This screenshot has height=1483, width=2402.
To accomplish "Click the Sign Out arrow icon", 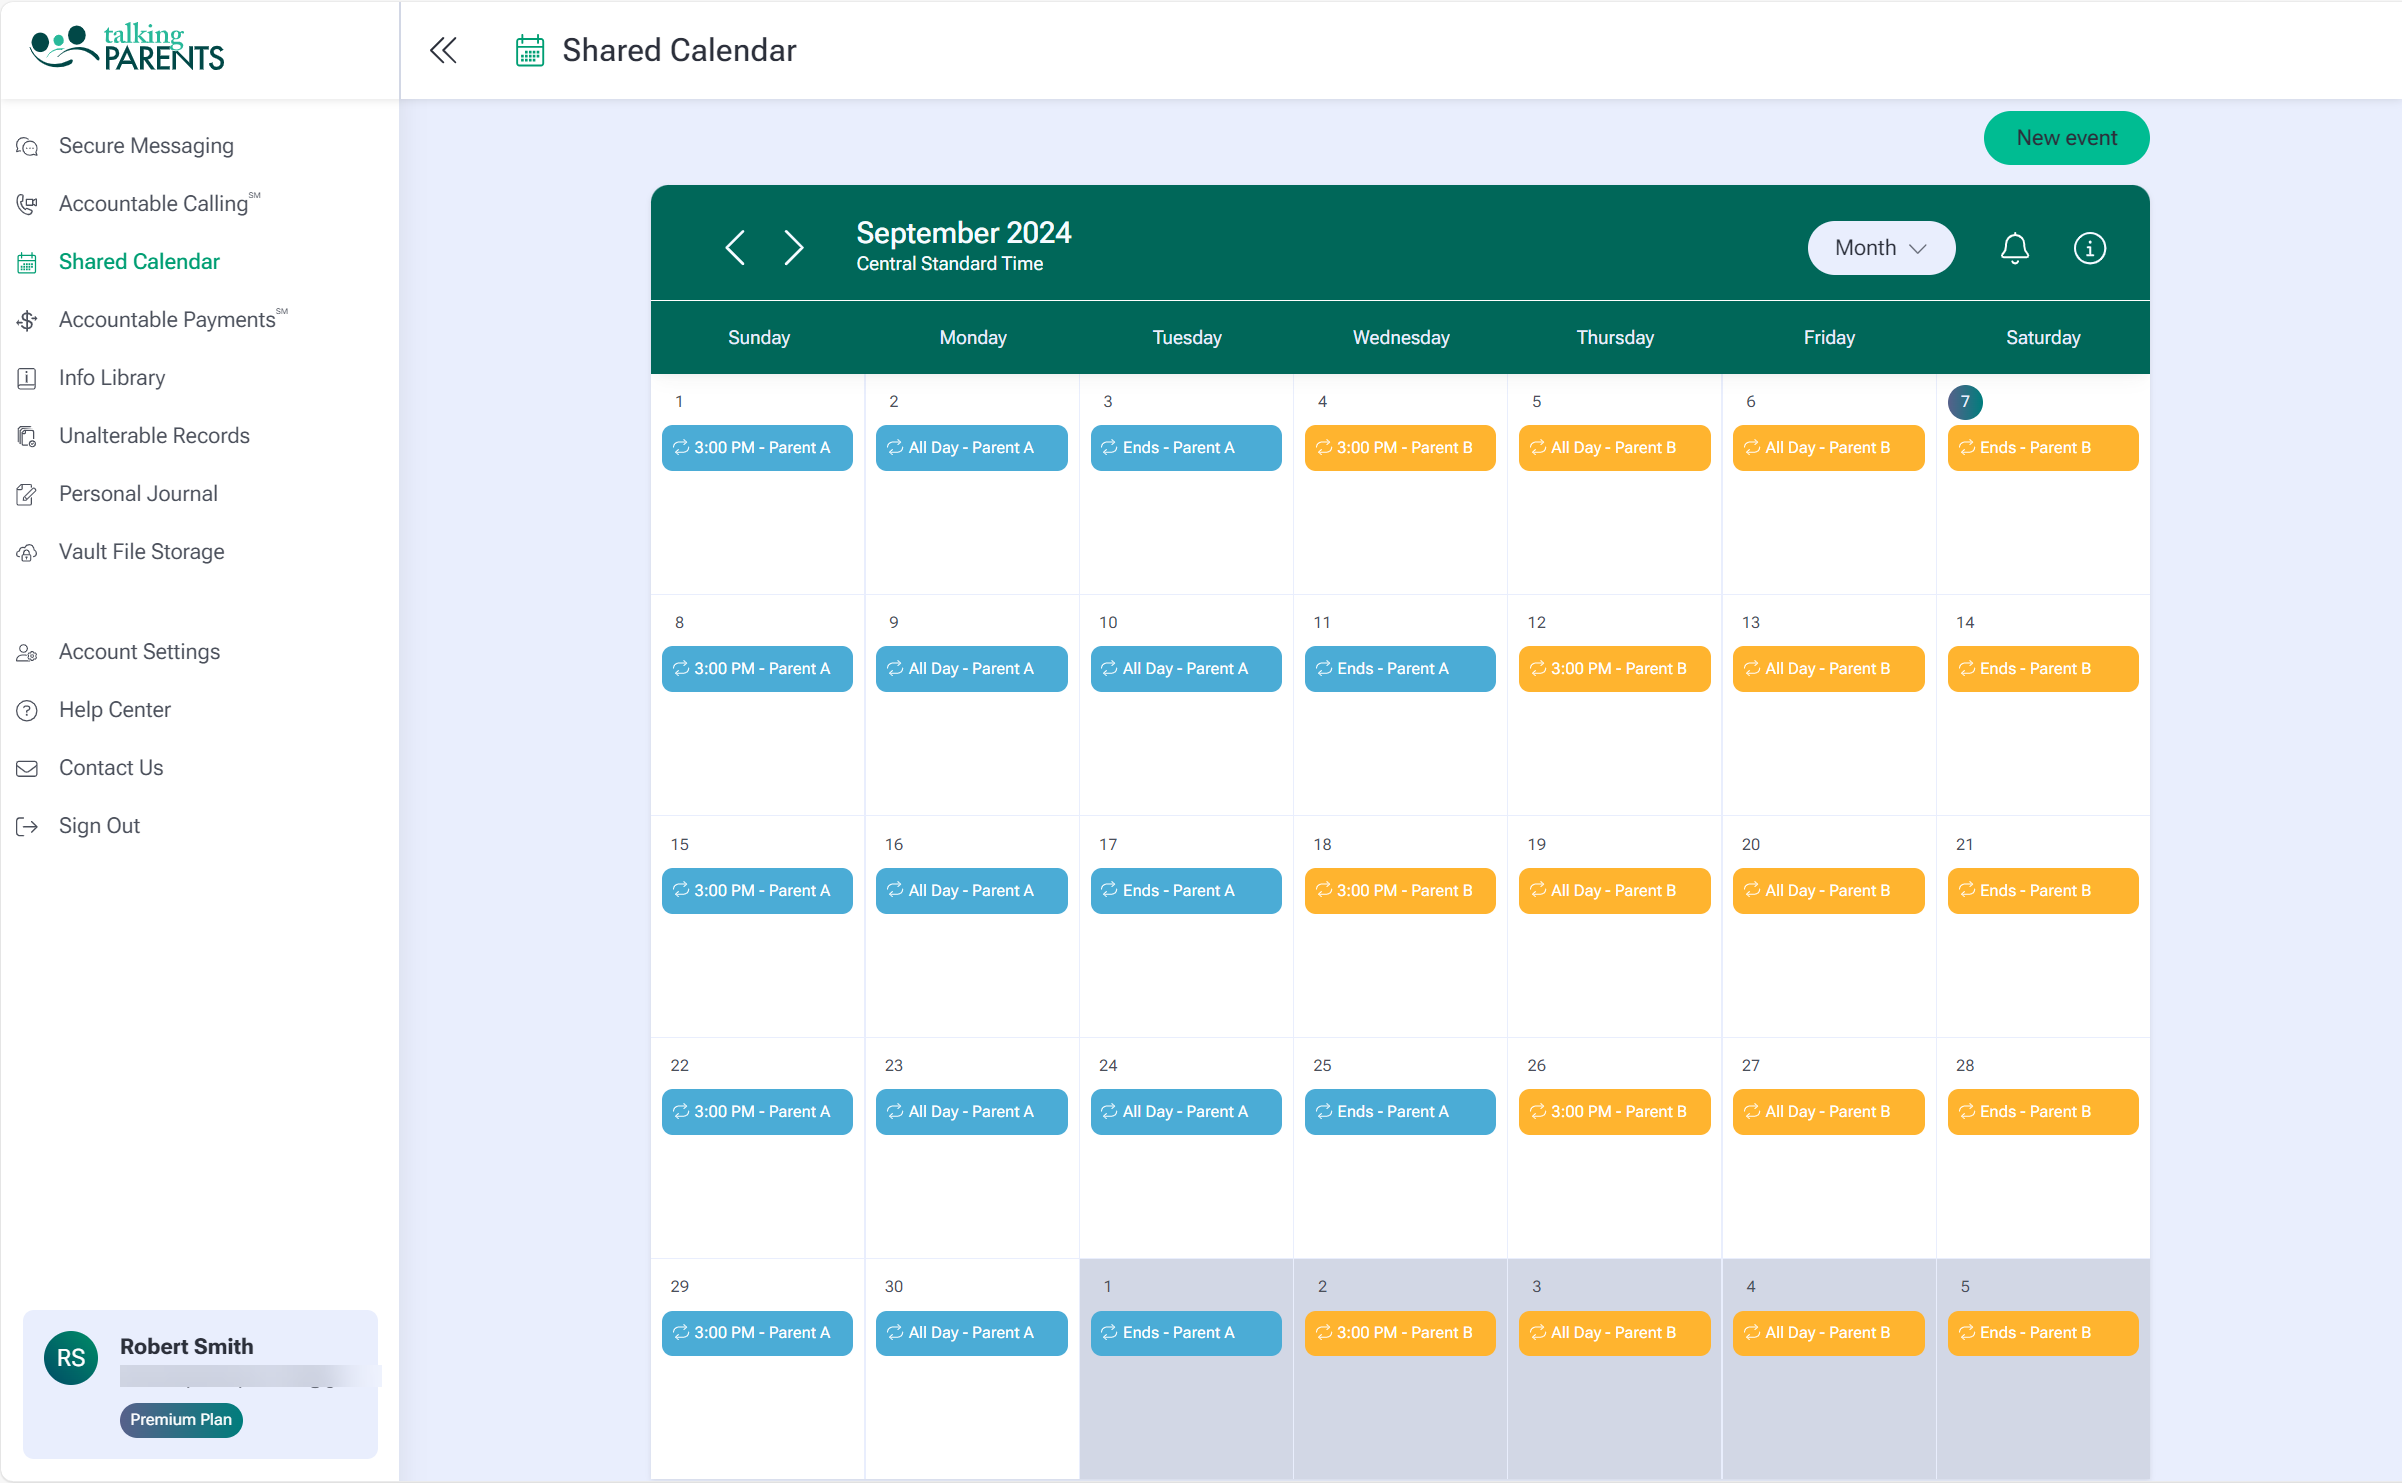I will tap(27, 827).
